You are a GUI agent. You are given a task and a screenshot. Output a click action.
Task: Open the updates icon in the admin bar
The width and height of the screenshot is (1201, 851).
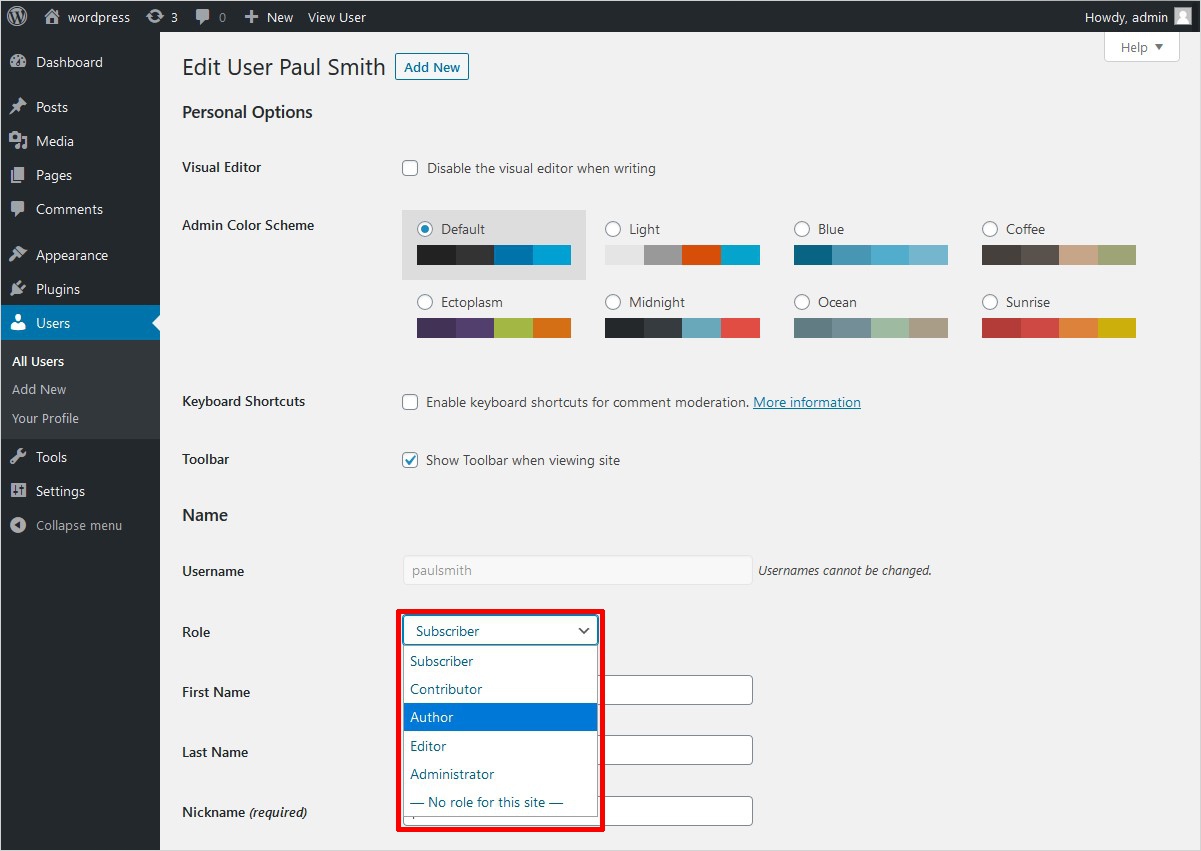click(x=155, y=17)
